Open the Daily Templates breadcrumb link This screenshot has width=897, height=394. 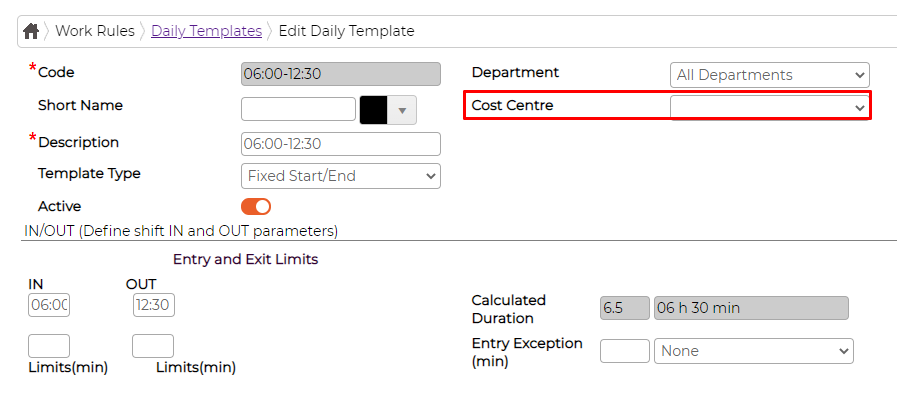point(207,31)
